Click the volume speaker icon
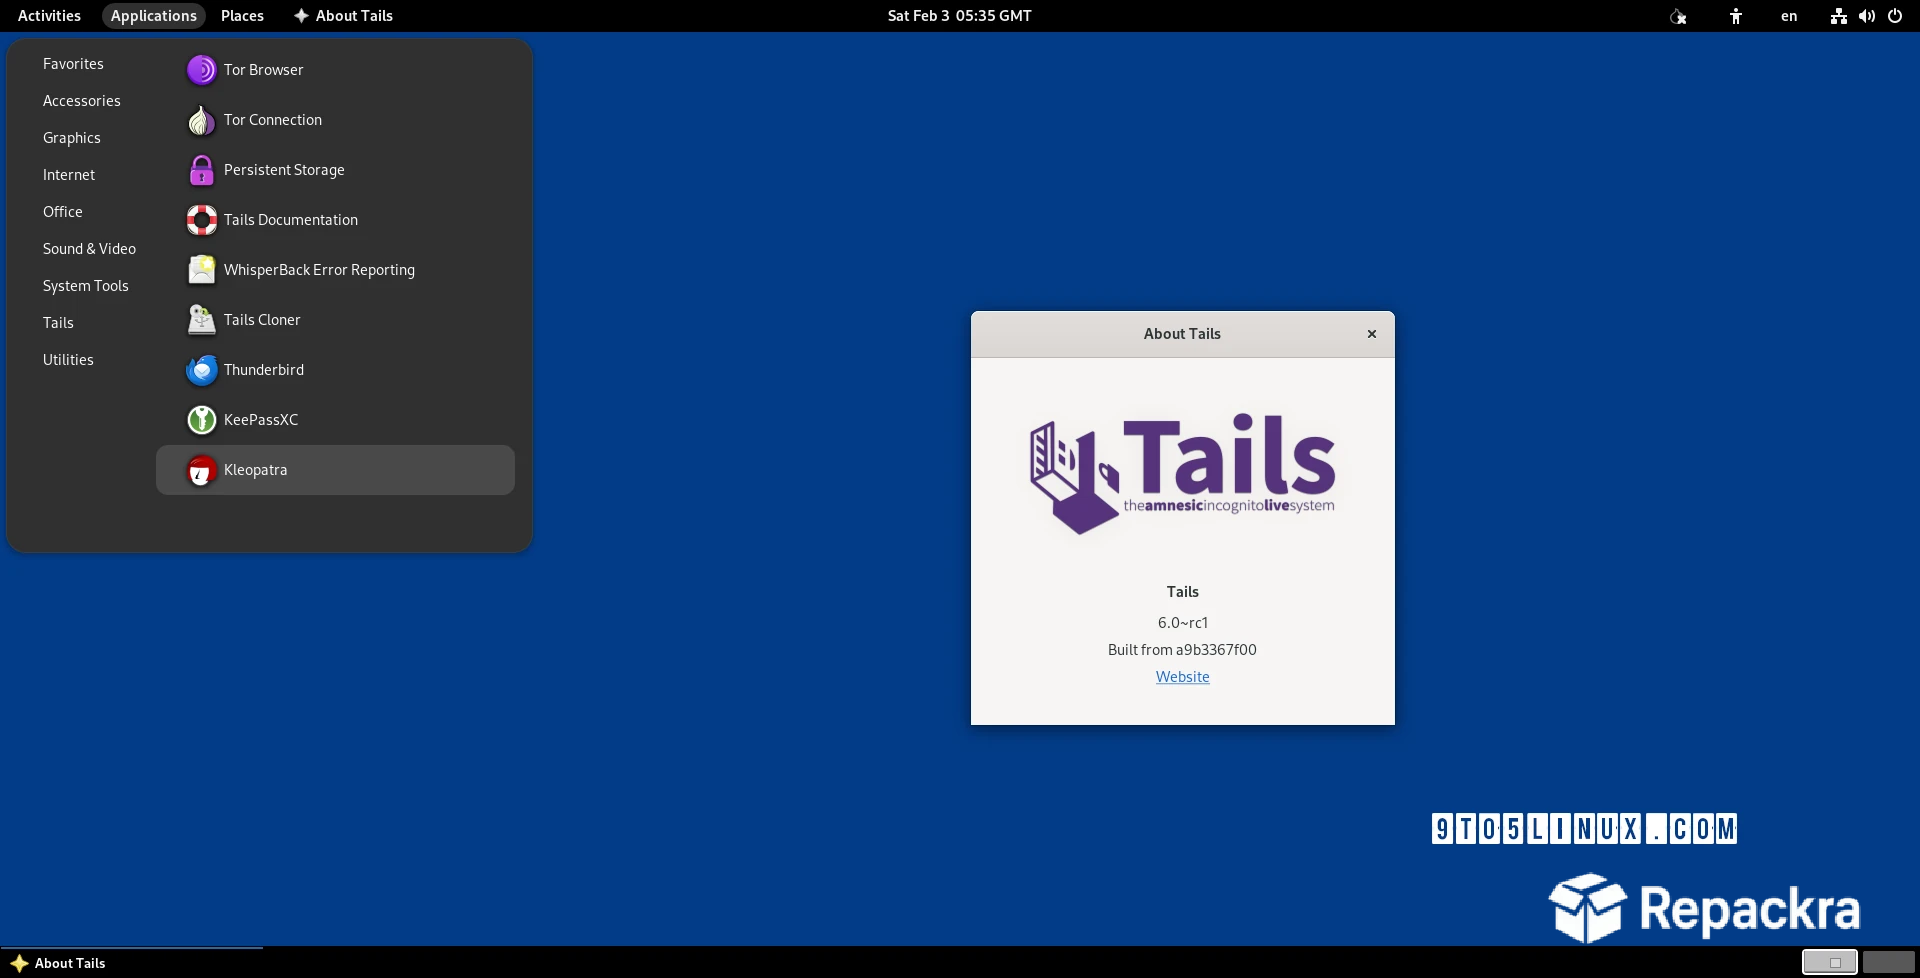Viewport: 1920px width, 978px height. [x=1866, y=16]
